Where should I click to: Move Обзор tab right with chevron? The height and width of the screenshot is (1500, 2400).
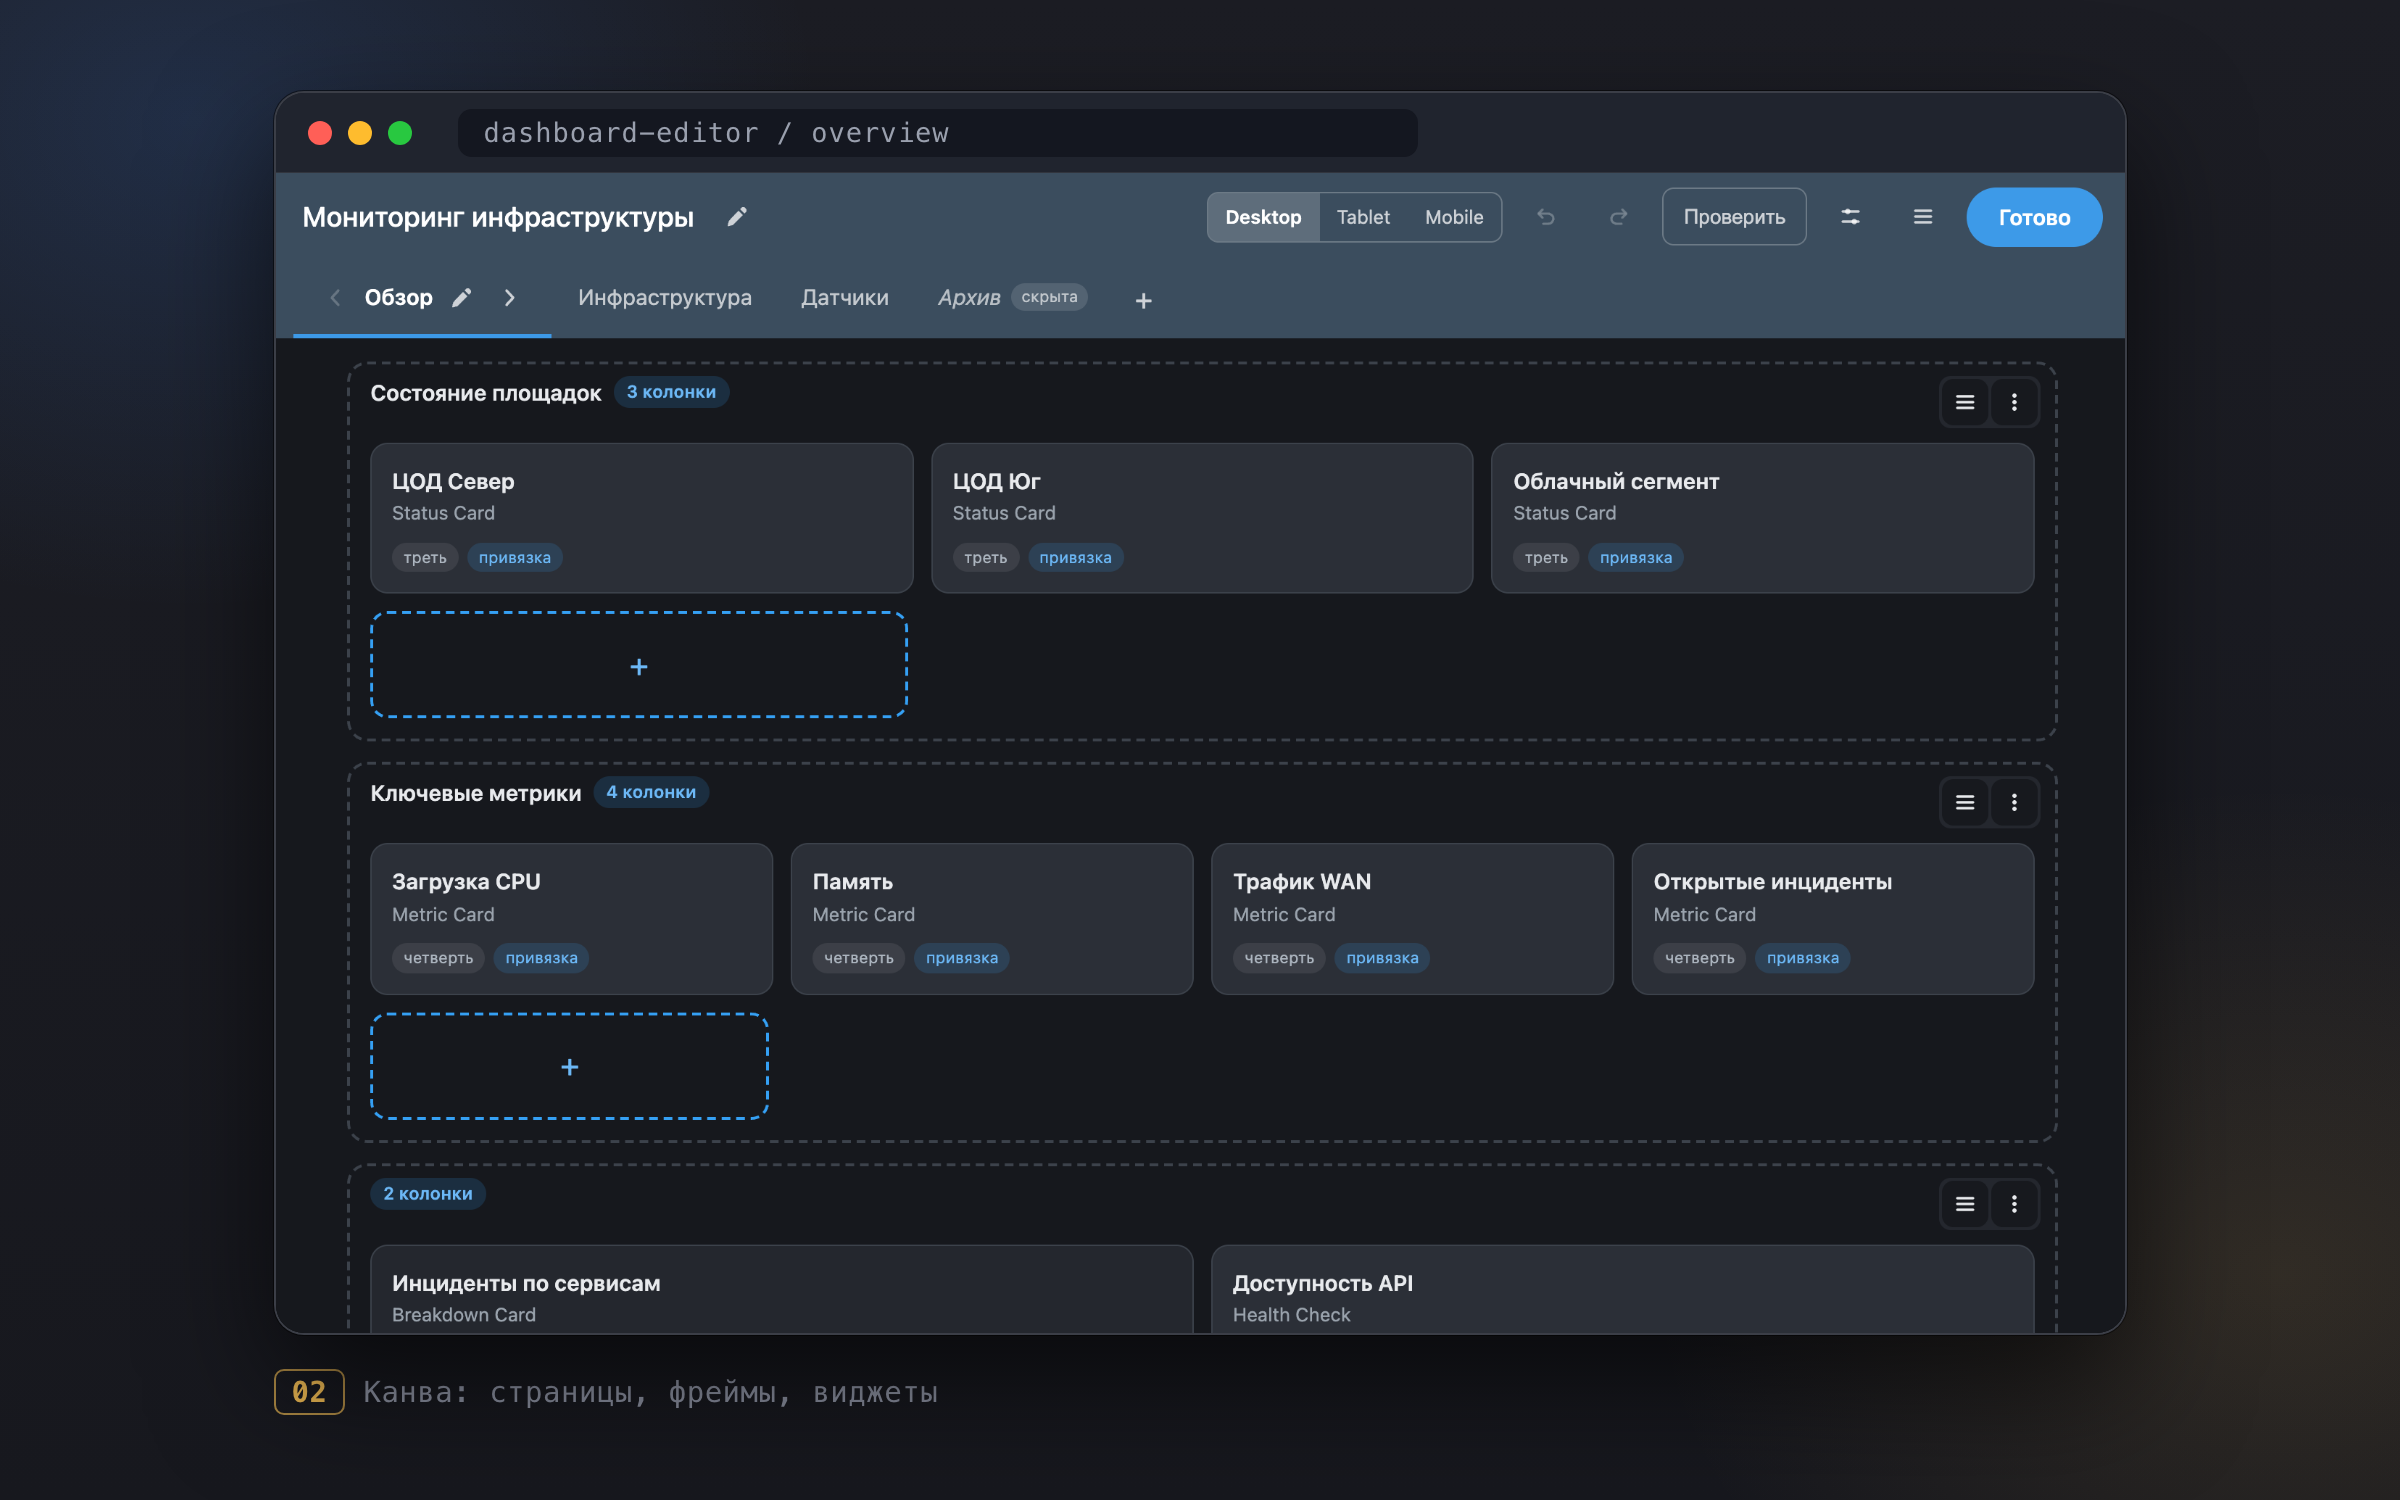(510, 298)
